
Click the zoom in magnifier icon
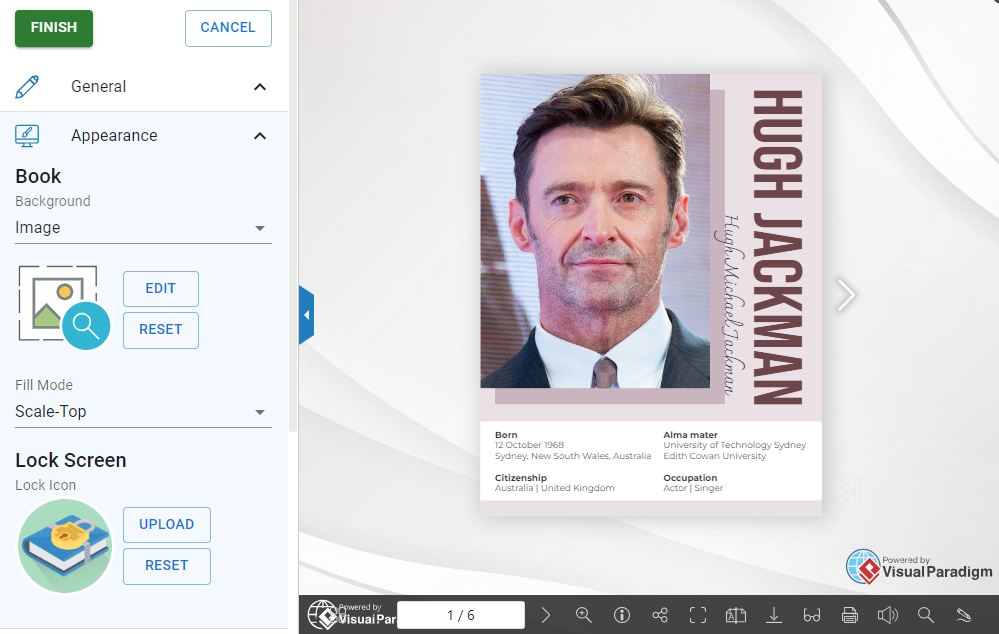click(x=584, y=615)
